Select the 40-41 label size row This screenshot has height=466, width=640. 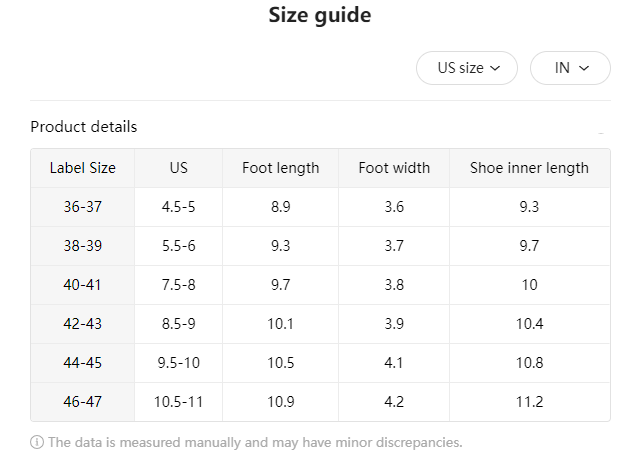pos(83,285)
